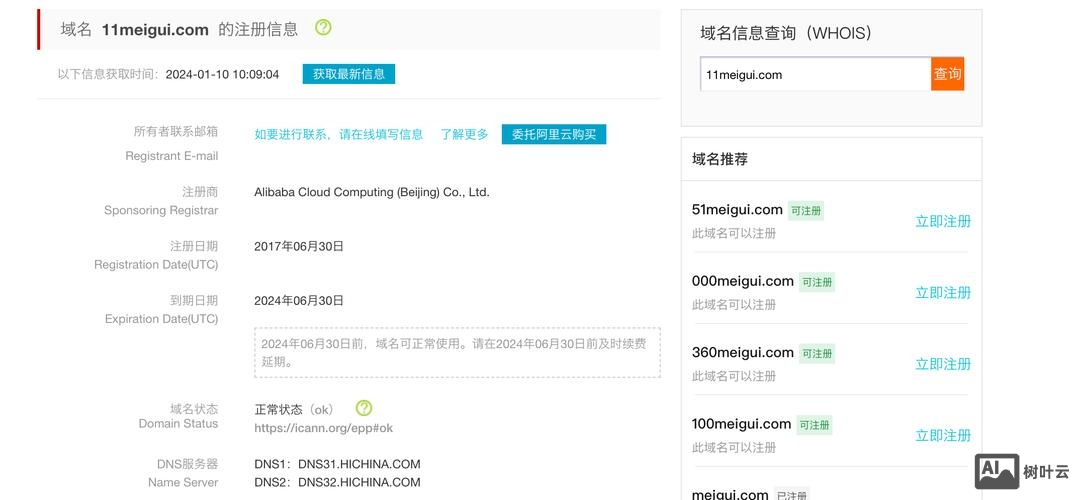The height and width of the screenshot is (500, 1077).
Task: Select the 360meigui.com domain name
Action: 742,352
